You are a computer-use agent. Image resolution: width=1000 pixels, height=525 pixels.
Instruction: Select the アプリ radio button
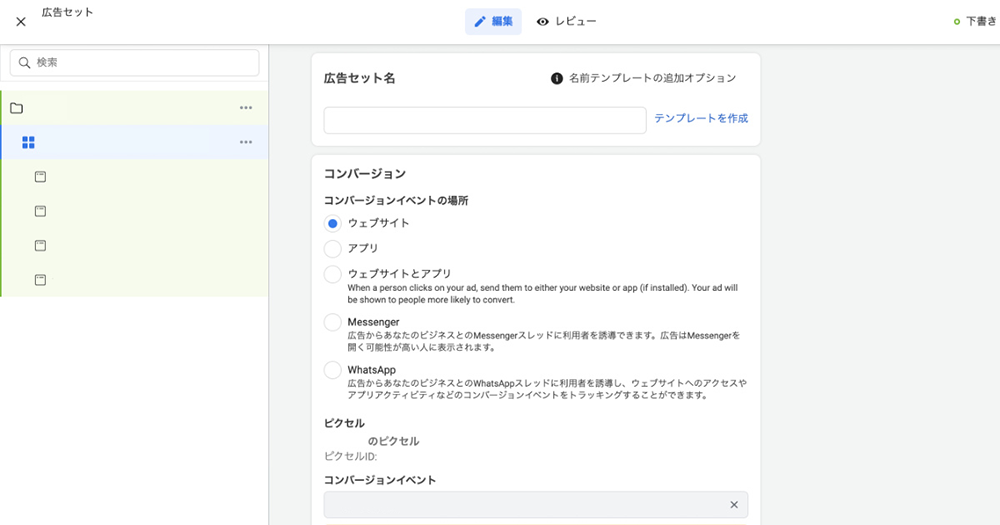(332, 249)
